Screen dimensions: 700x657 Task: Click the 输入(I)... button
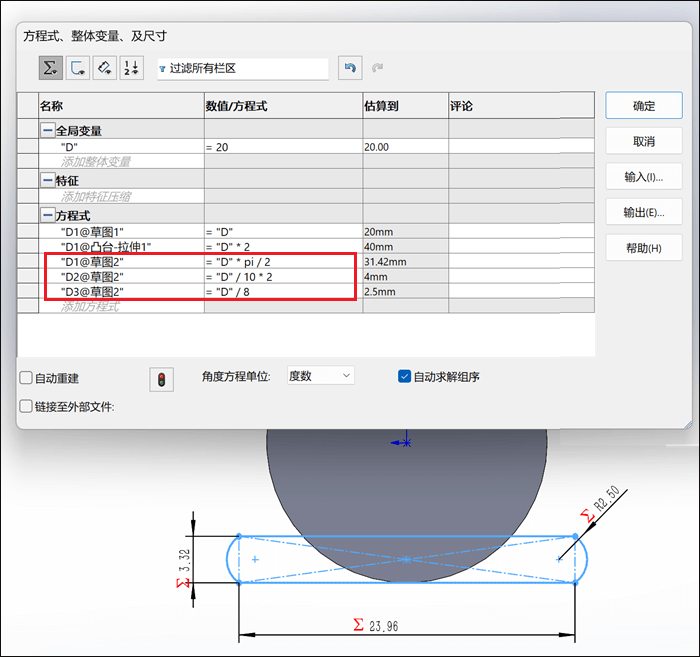pos(644,177)
